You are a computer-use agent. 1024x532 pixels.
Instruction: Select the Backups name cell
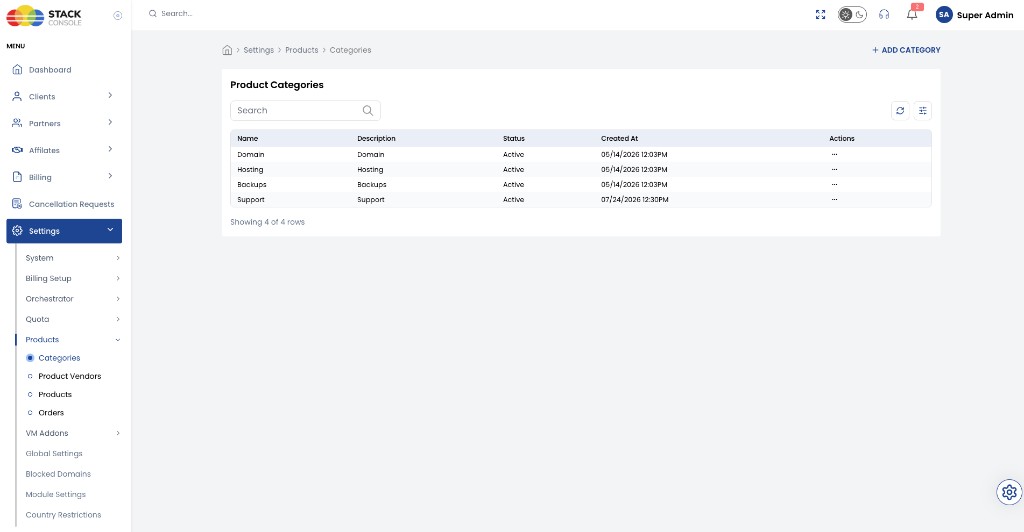tap(251, 185)
